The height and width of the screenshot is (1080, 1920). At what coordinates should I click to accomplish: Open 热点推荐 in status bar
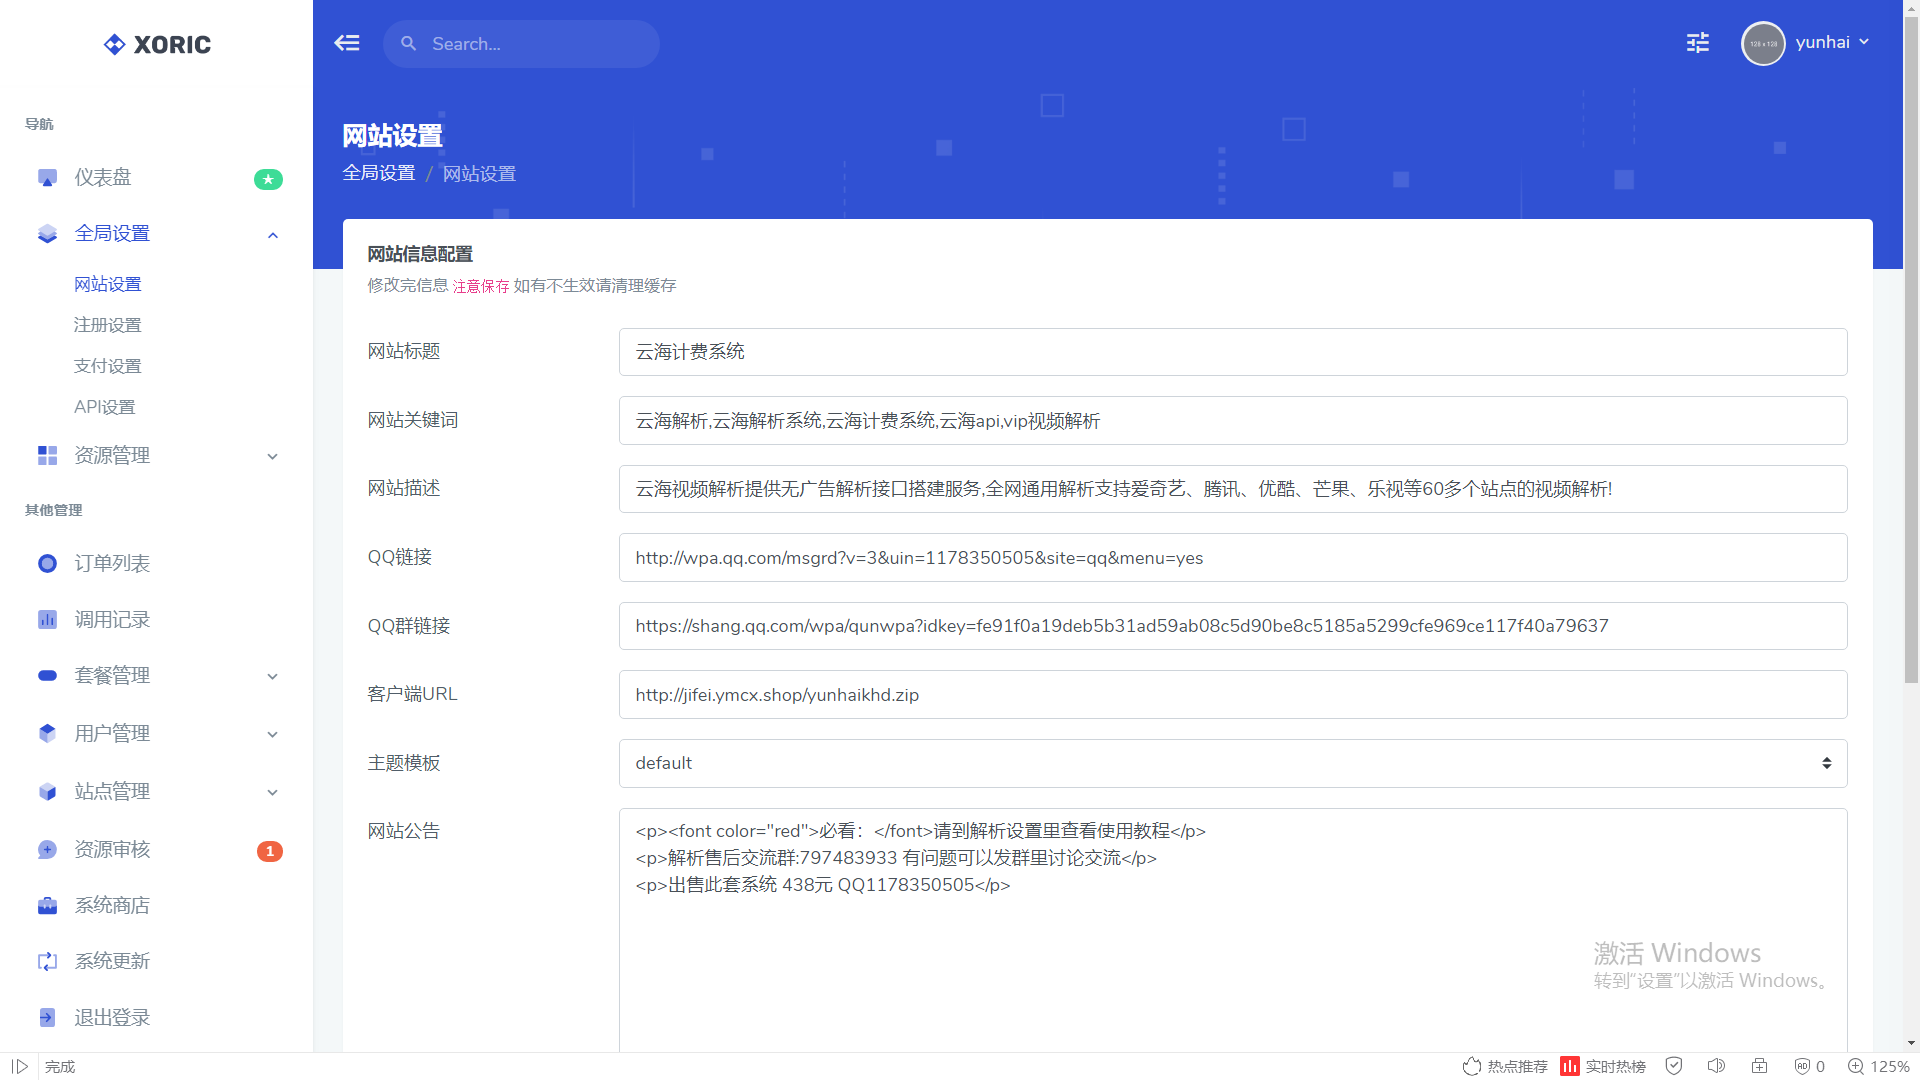1505,1066
